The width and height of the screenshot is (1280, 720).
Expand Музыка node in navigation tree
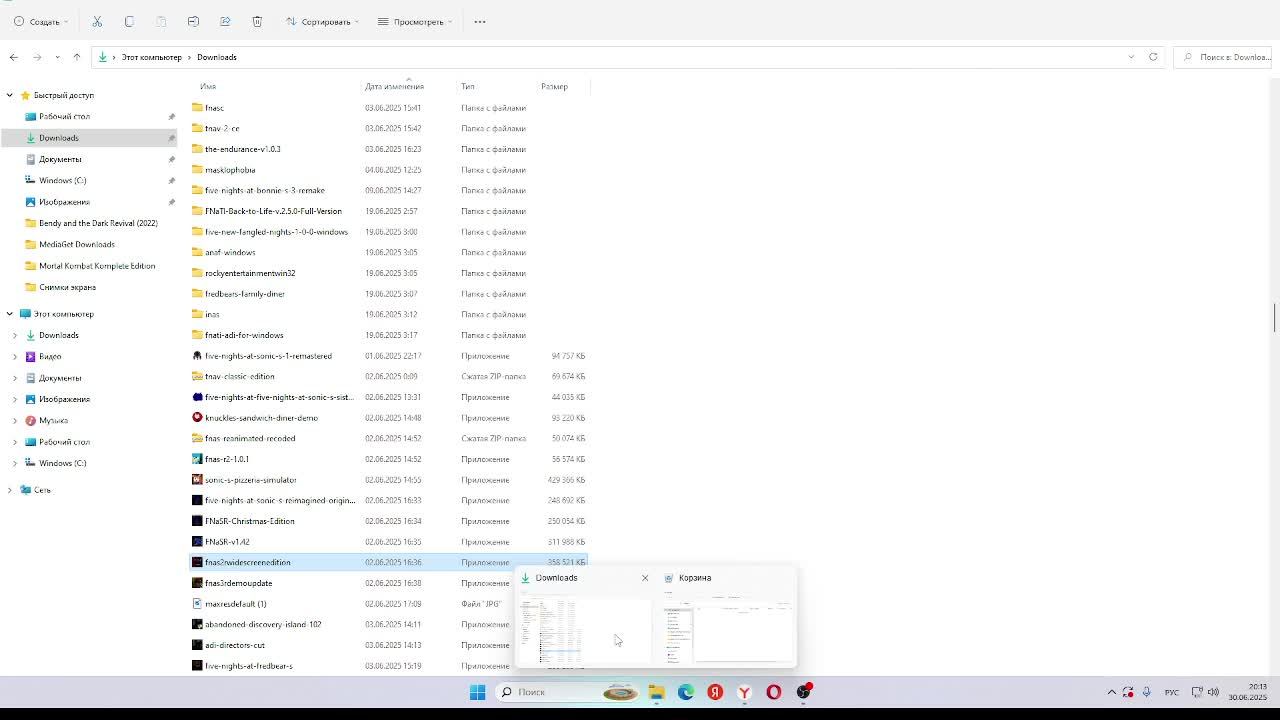(15, 421)
